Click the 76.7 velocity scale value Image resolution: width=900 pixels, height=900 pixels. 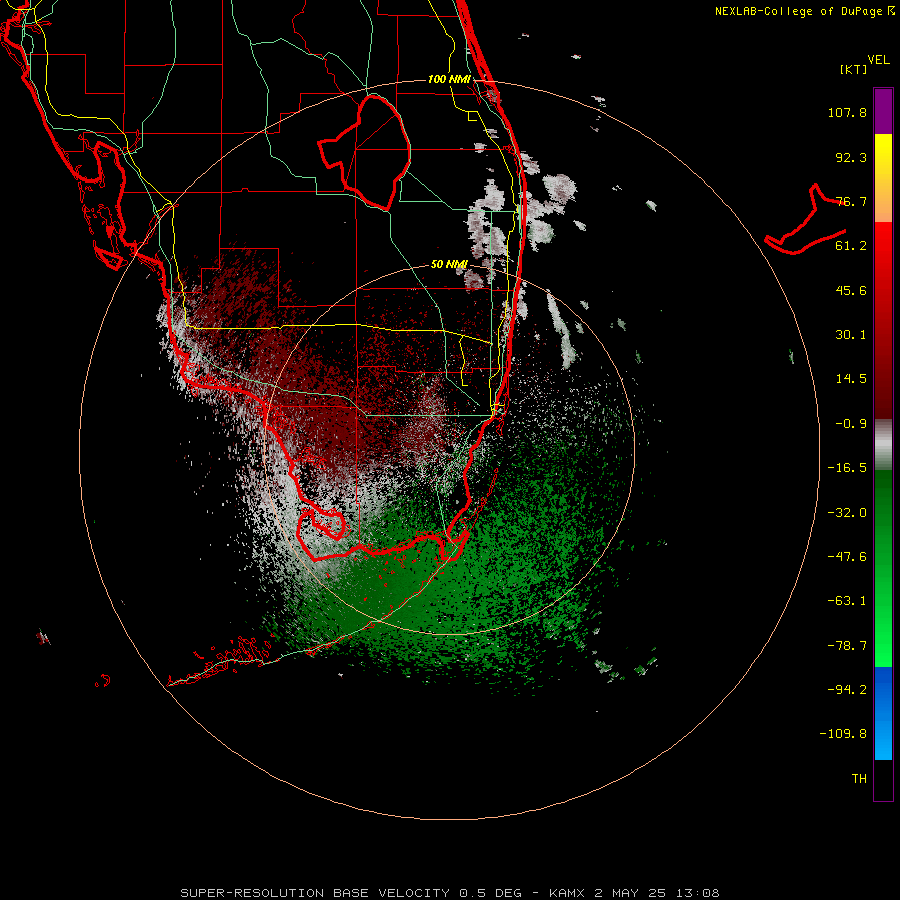pos(851,201)
